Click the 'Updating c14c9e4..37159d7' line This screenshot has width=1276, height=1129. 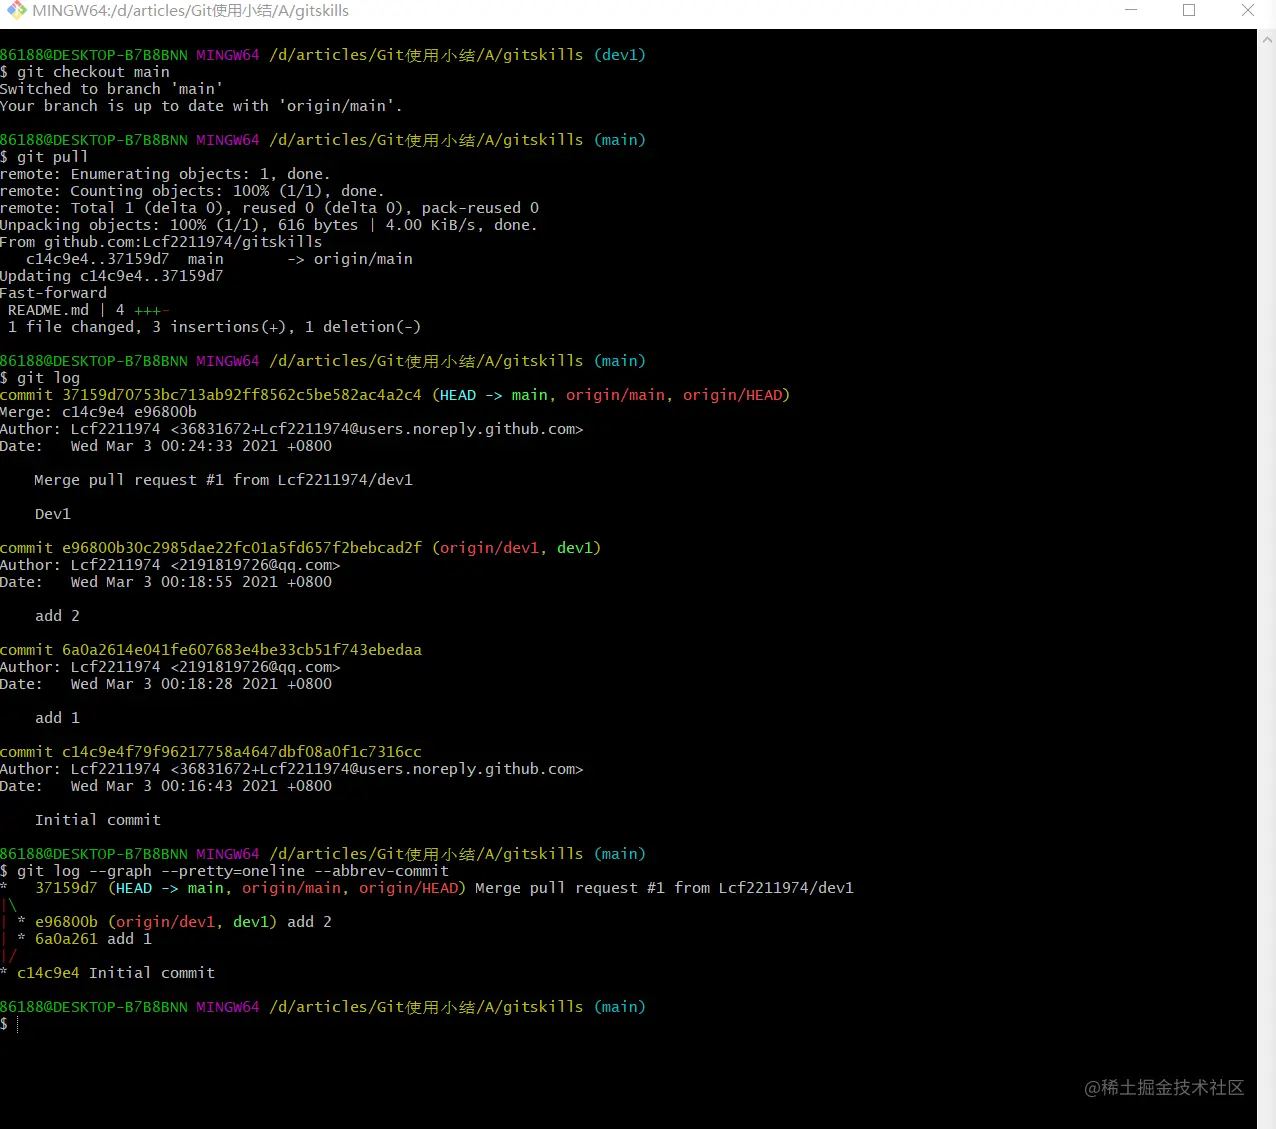pyautogui.click(x=112, y=276)
